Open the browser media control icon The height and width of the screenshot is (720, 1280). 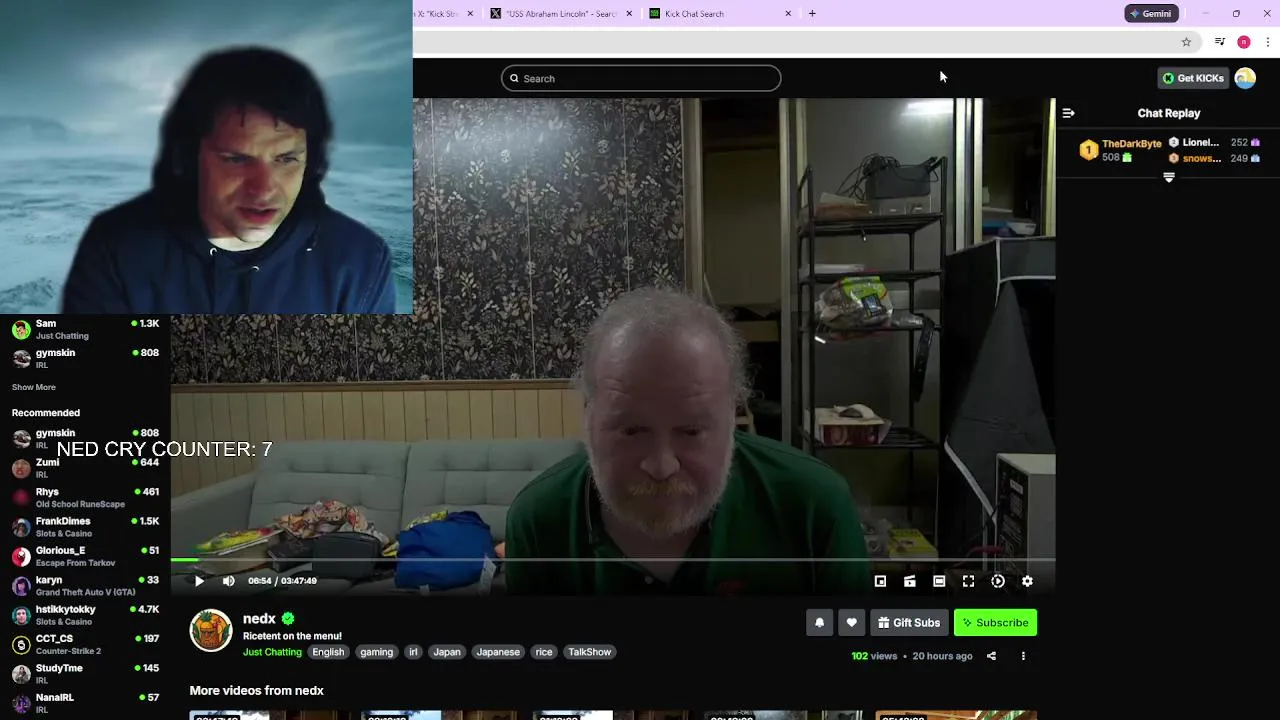[1219, 42]
